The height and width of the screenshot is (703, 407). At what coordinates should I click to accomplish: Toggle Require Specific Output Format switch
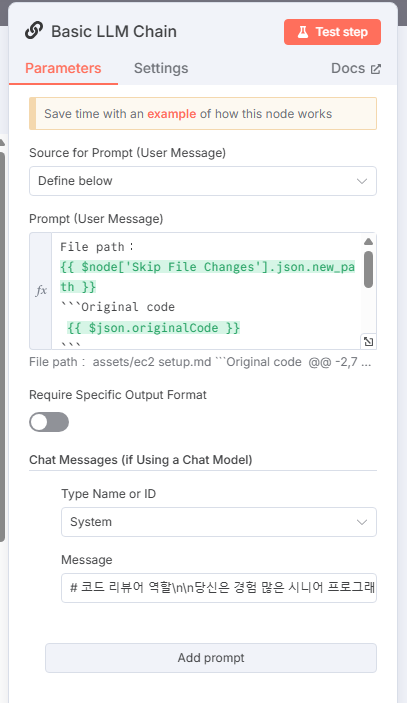click(49, 422)
